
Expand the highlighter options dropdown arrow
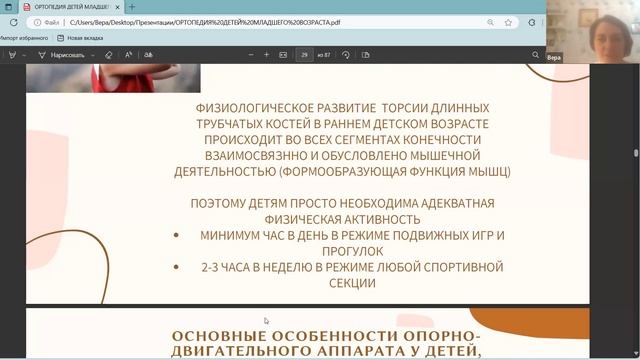click(24, 55)
